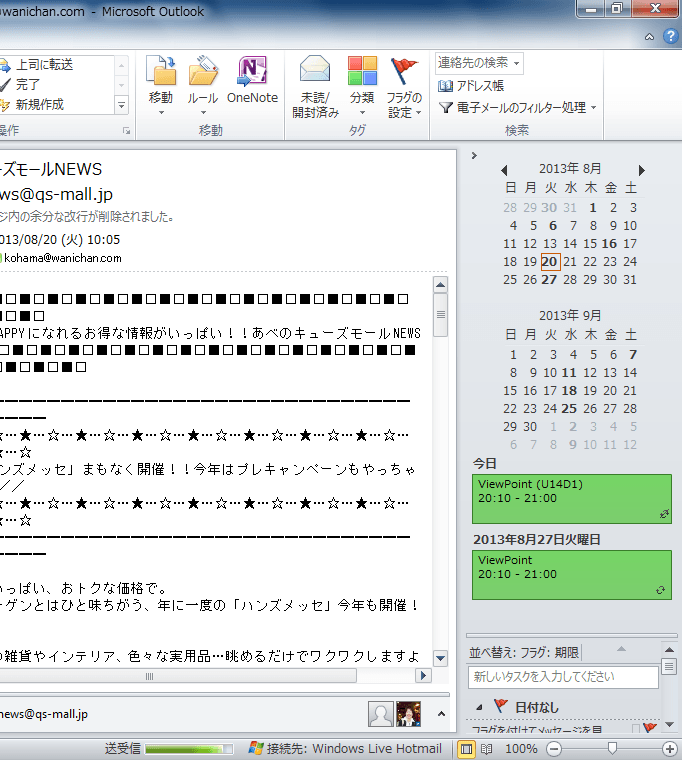Tick the task completion checkbox
This screenshot has width=682, height=760.
coord(635,728)
